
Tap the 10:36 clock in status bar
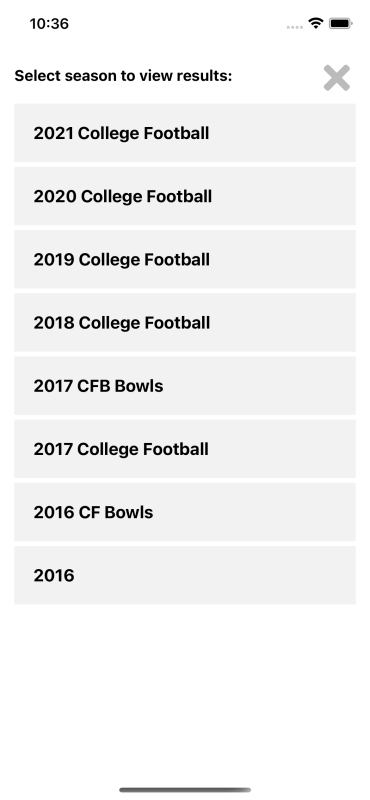pos(49,24)
